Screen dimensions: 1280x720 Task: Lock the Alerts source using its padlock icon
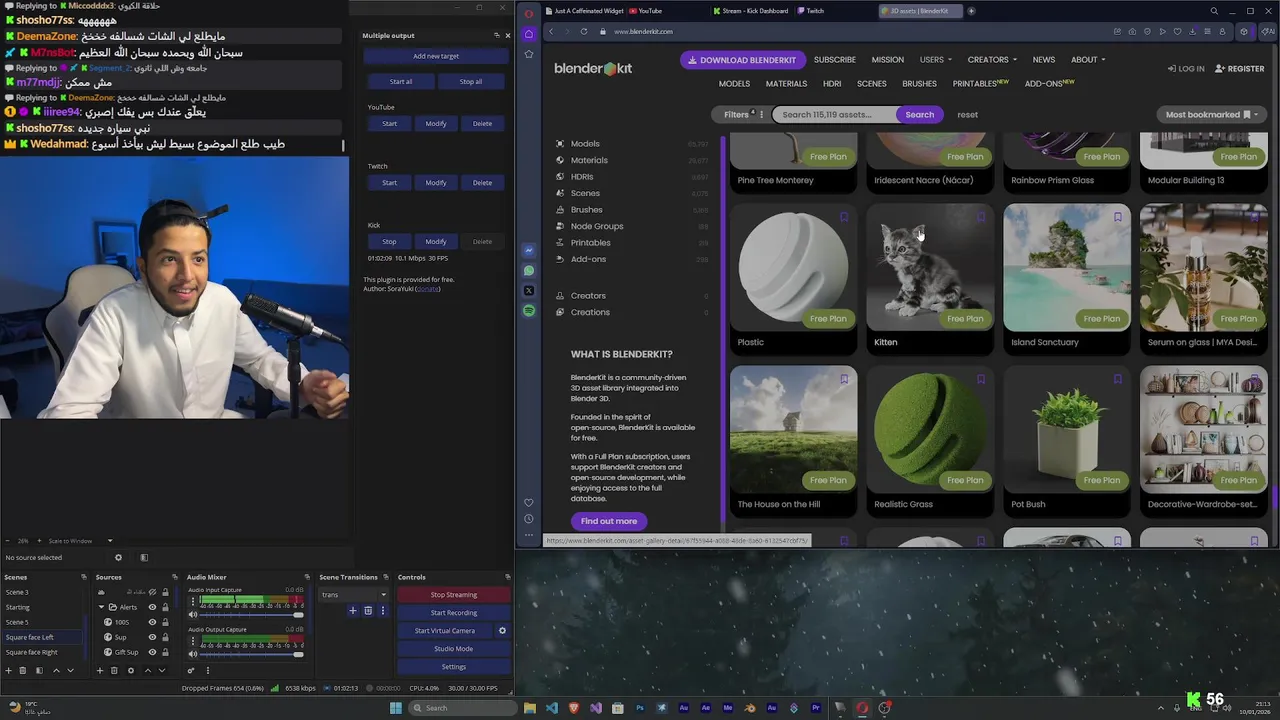click(165, 607)
